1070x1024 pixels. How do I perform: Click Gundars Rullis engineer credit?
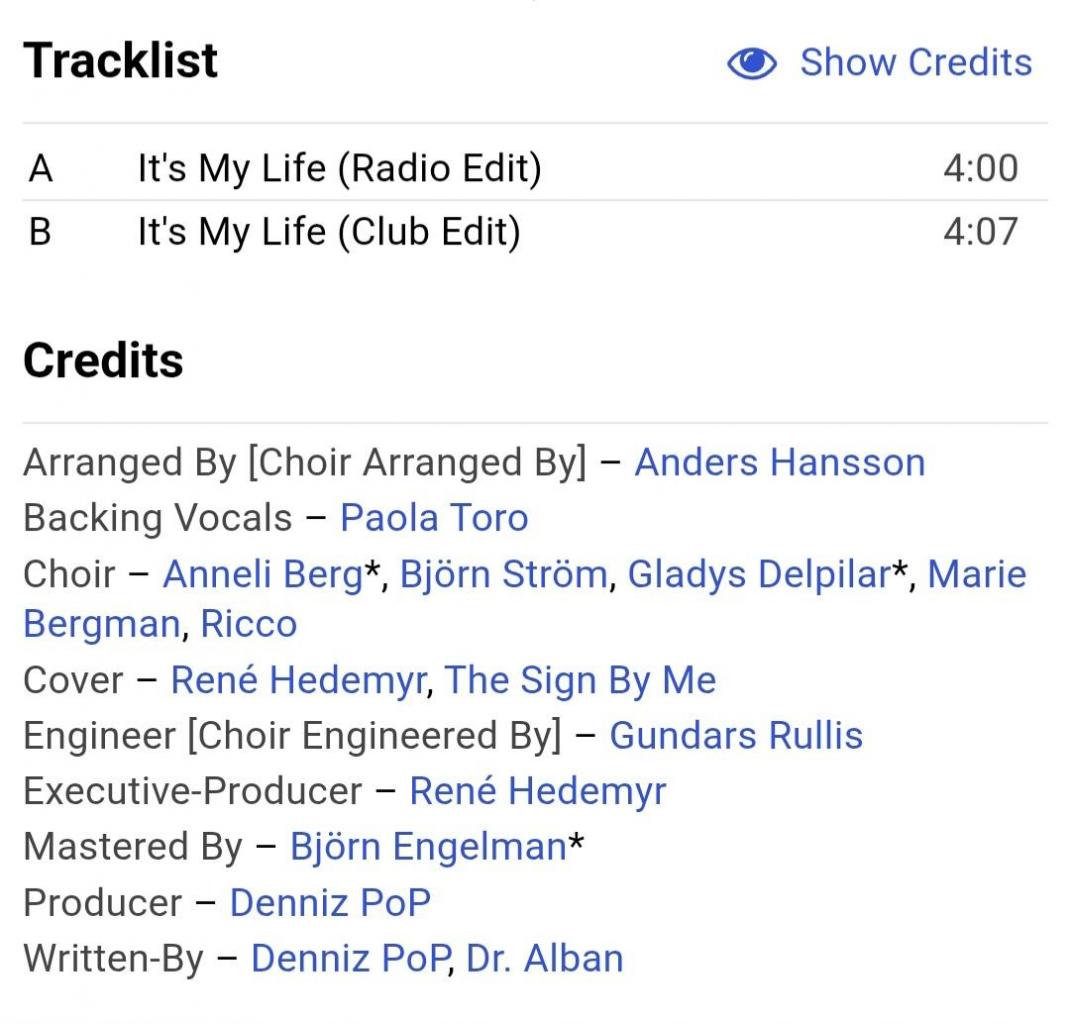pyautogui.click(x=736, y=736)
